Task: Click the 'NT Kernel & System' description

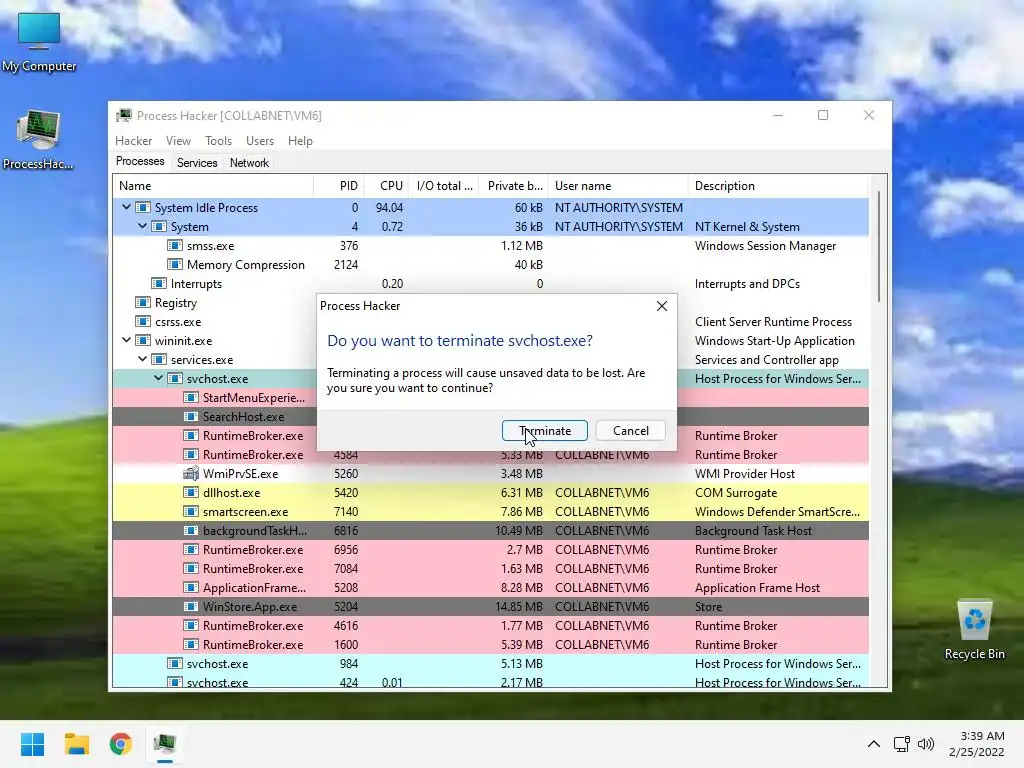Action: coord(747,227)
